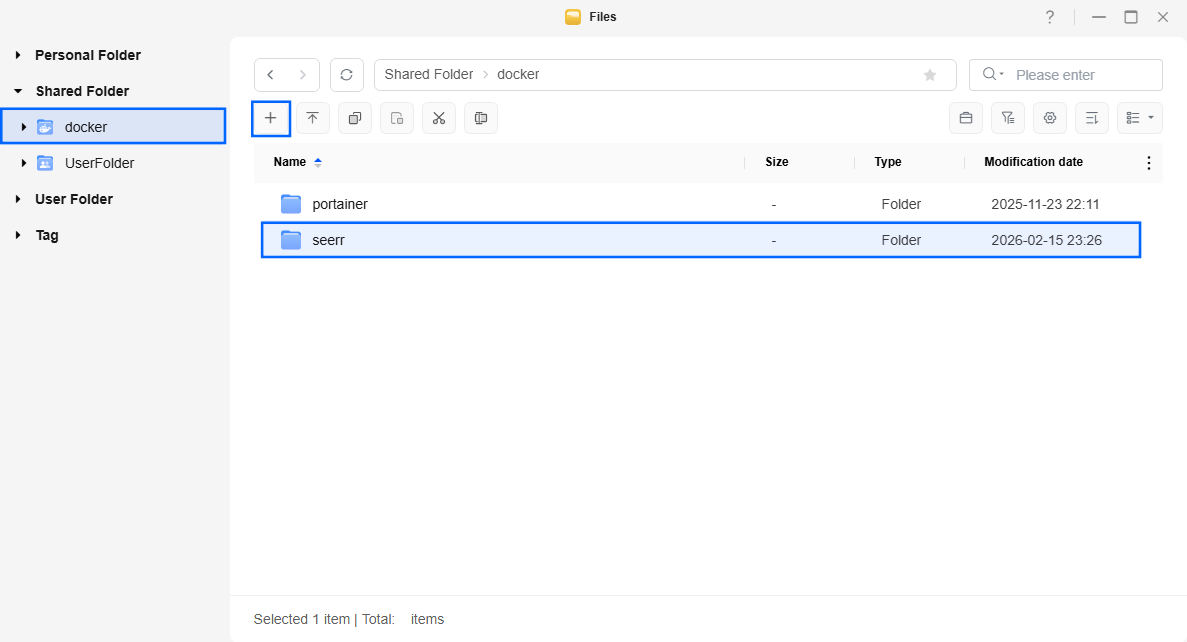This screenshot has width=1187, height=642.
Task: Click the Shared Folder breadcrumb link
Action: click(x=428, y=75)
